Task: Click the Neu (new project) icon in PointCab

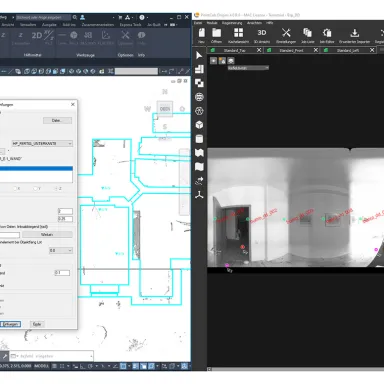Action: tap(202, 33)
